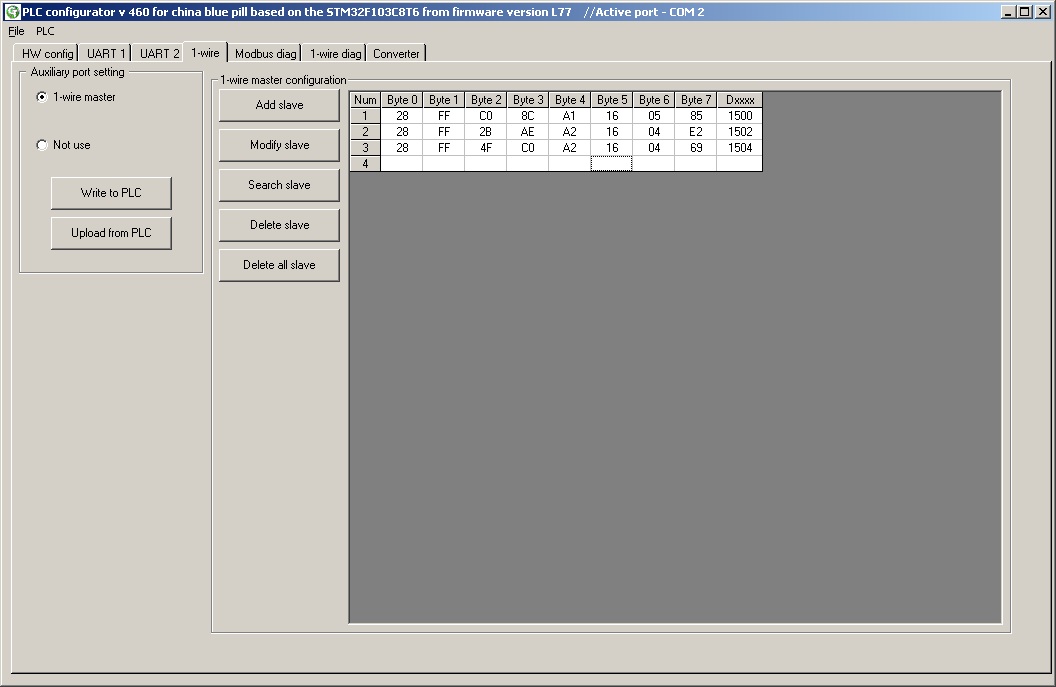Screen dimensions: 1056x687
Task: Click the Byte 4 column header
Action: [570, 100]
